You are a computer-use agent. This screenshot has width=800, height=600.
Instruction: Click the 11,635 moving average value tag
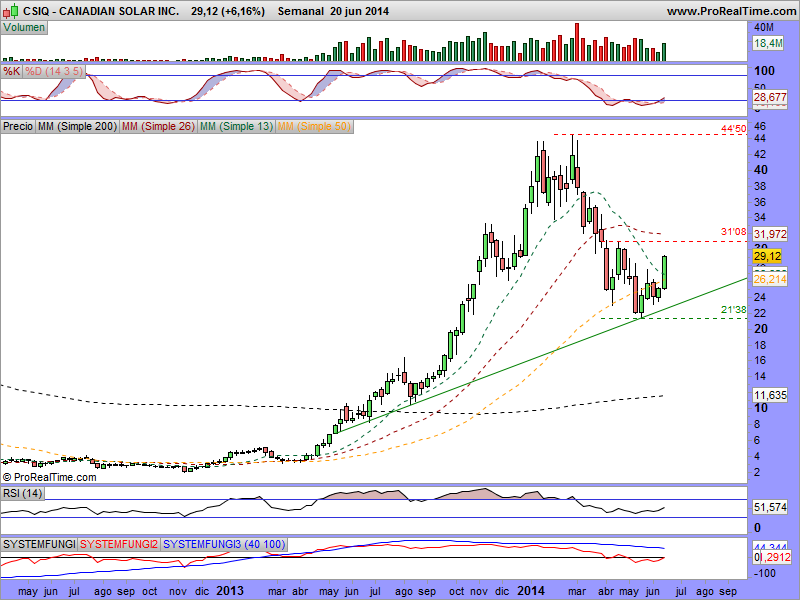coord(770,394)
